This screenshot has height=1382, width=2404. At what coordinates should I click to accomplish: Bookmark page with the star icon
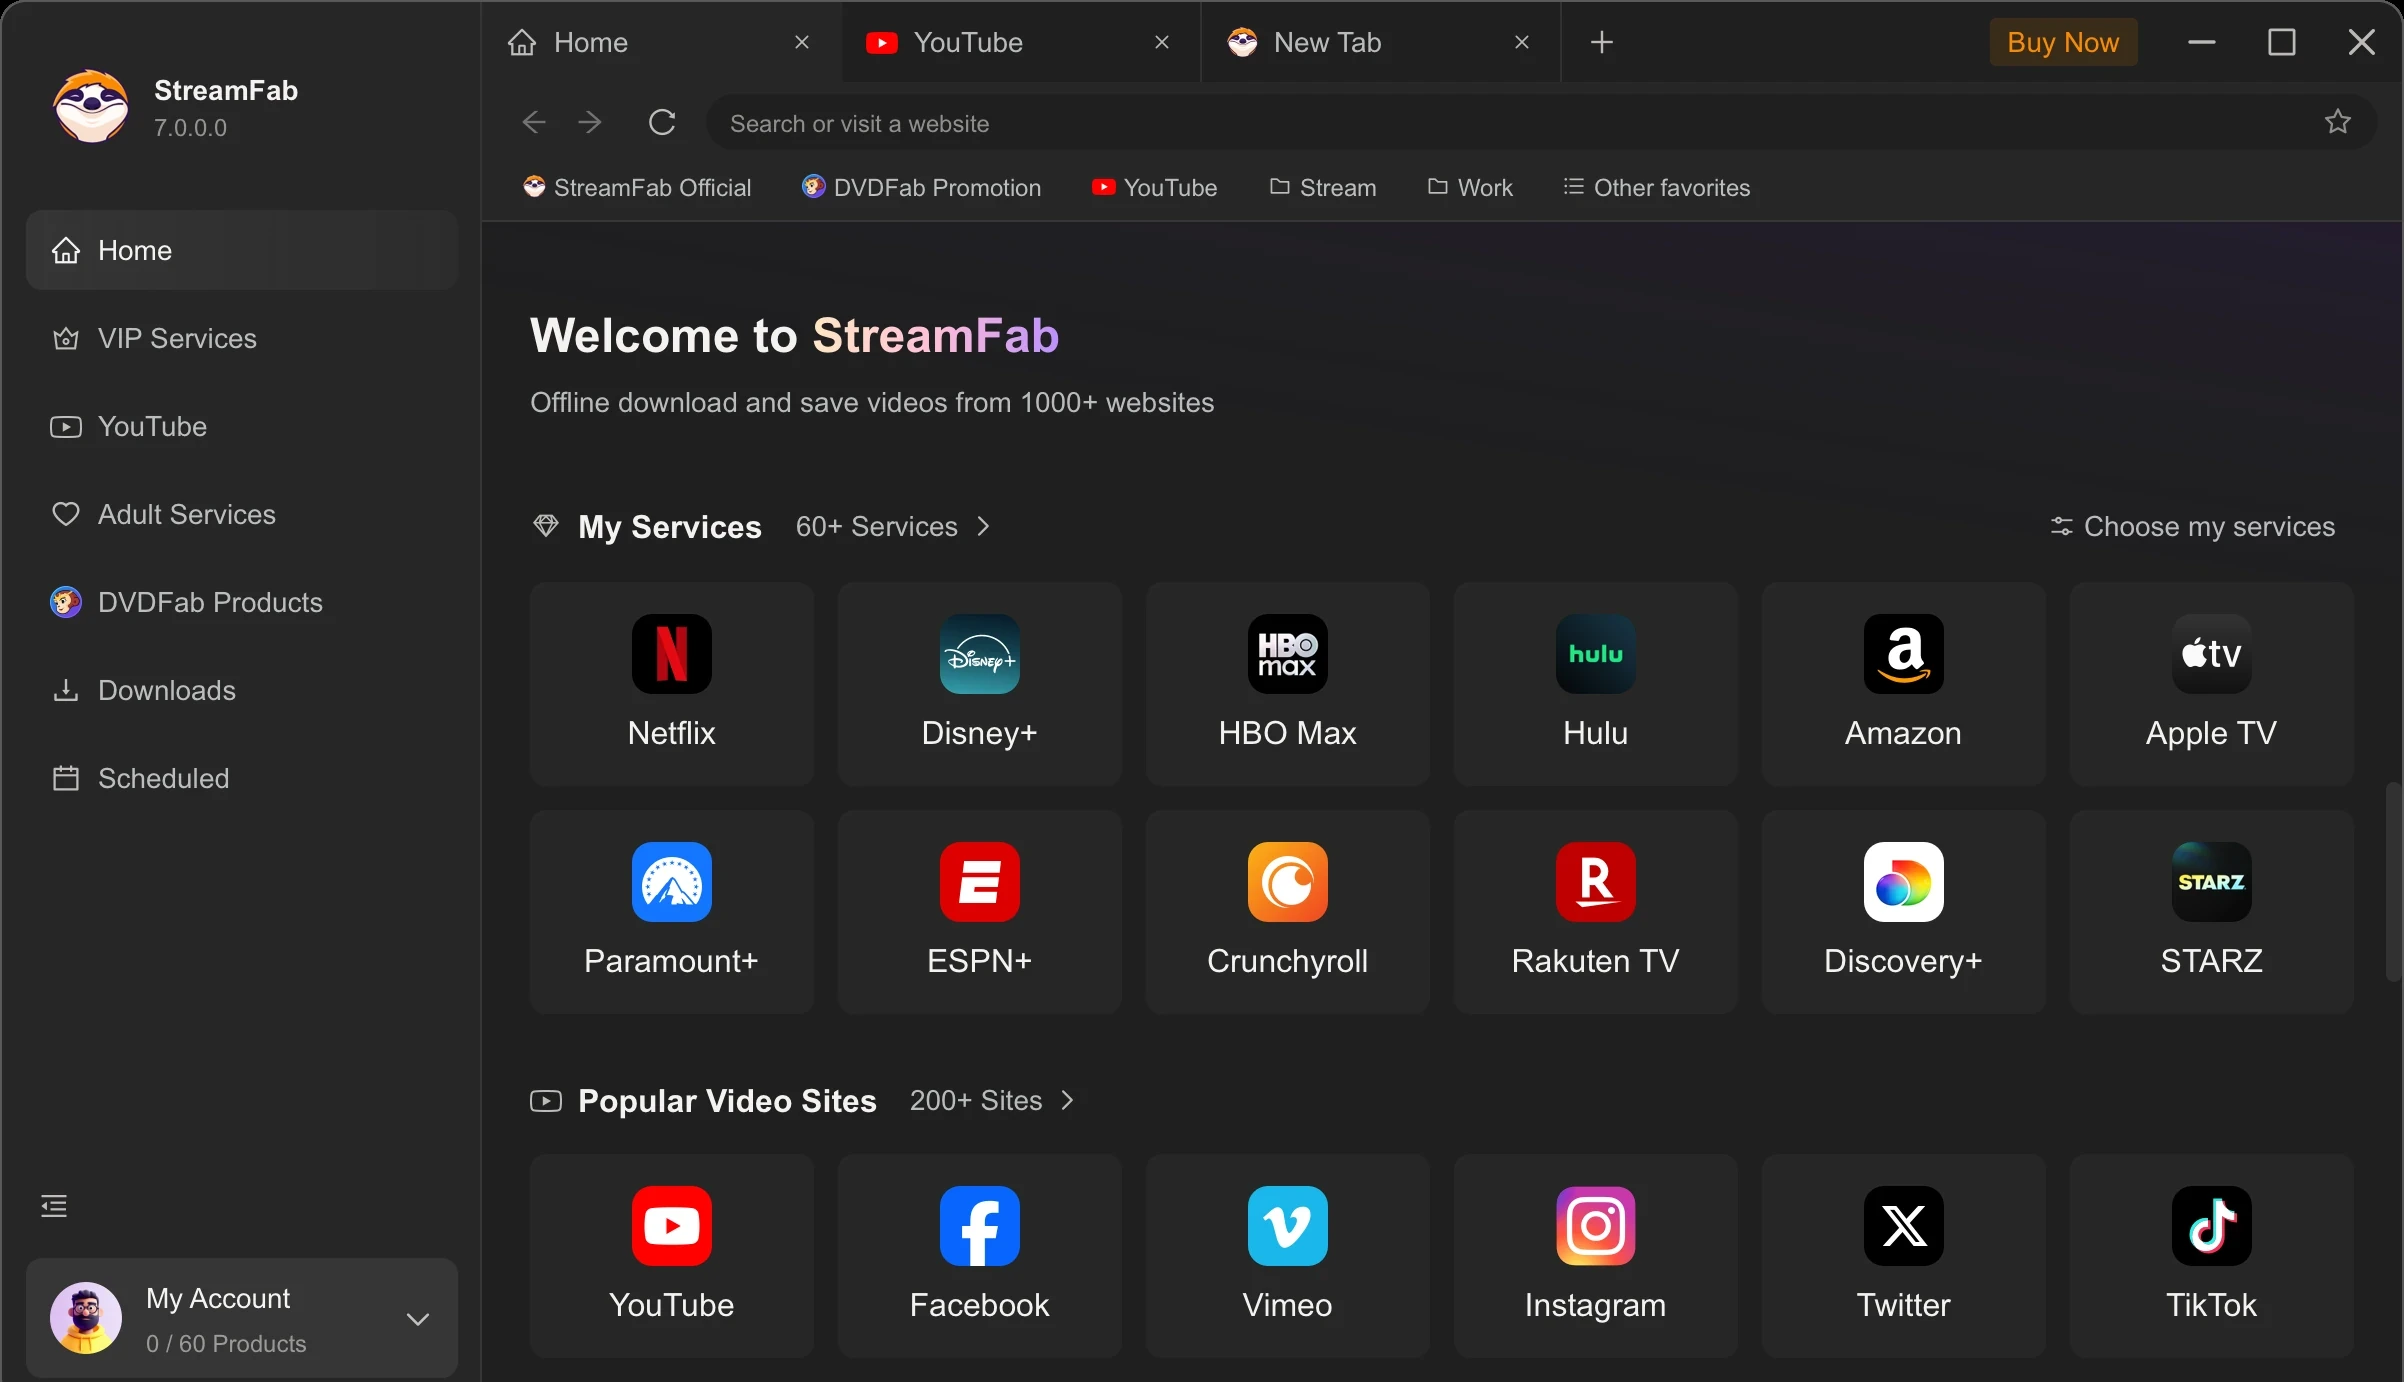[x=2337, y=122]
